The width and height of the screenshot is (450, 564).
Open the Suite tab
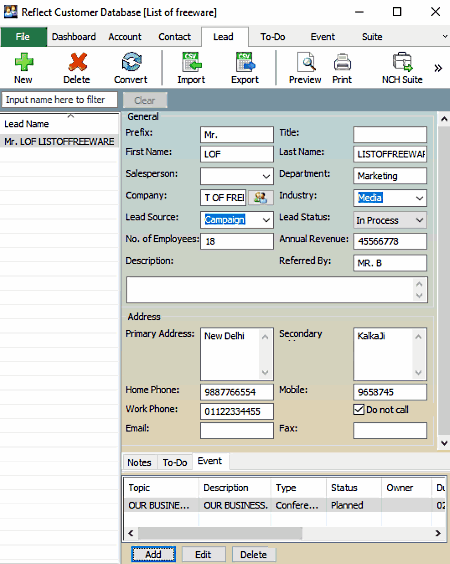pos(372,37)
